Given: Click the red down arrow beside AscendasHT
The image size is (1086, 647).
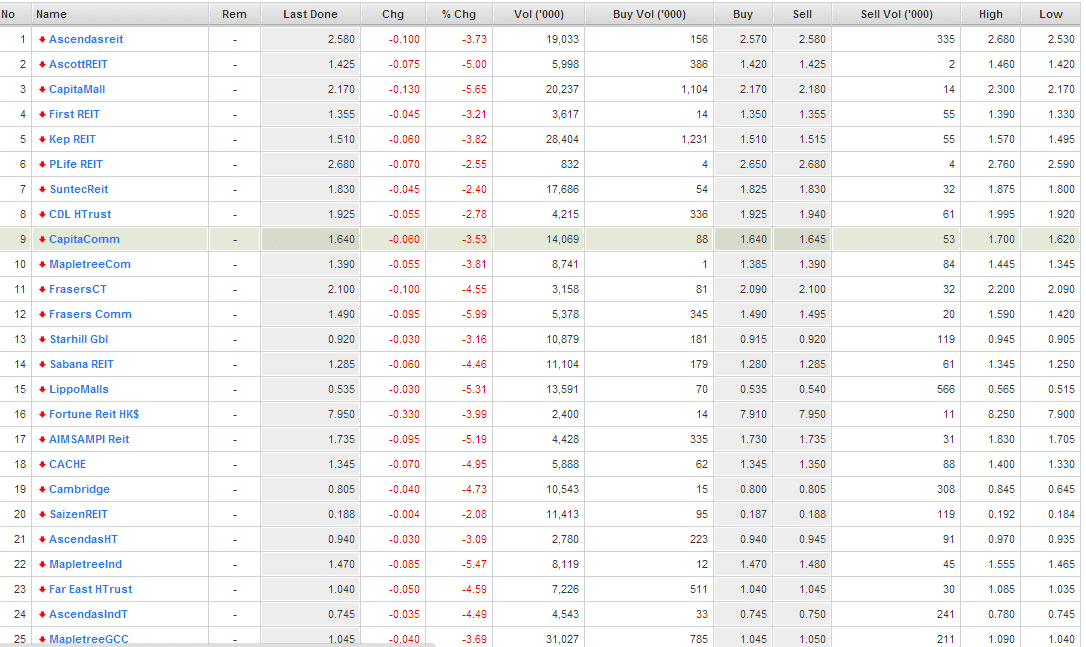Looking at the screenshot, I should [x=42, y=539].
